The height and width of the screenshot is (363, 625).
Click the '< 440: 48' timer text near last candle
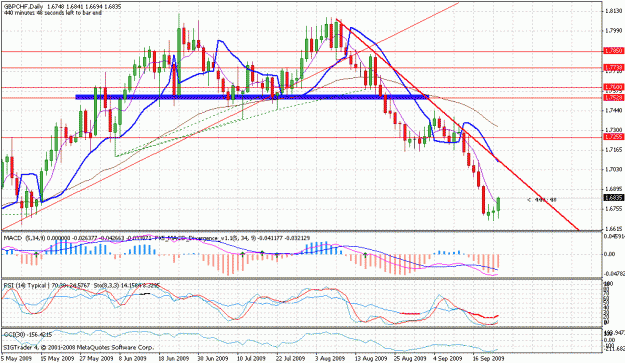coord(542,200)
